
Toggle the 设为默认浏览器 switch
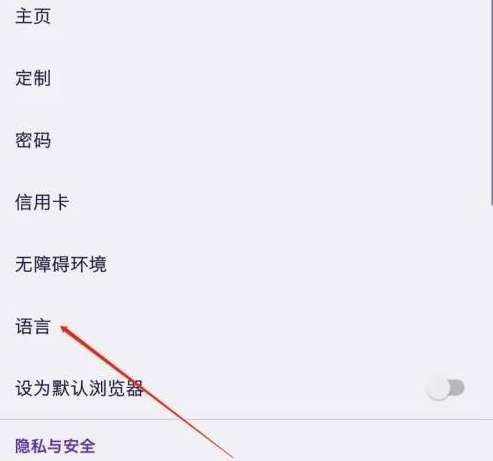[445, 388]
